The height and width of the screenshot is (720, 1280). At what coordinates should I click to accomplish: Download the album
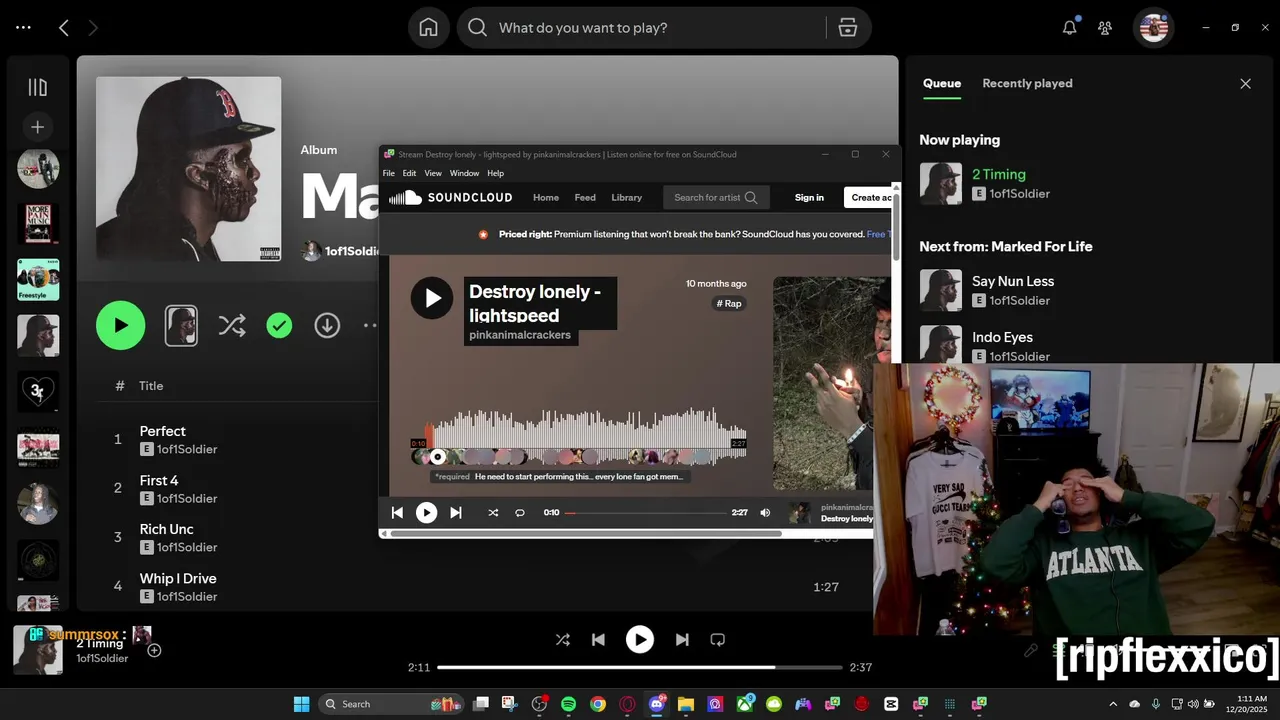pos(327,325)
